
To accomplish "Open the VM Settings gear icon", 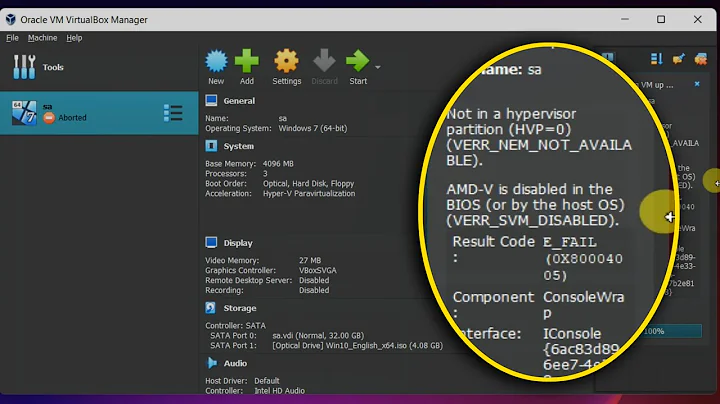I will pos(287,61).
